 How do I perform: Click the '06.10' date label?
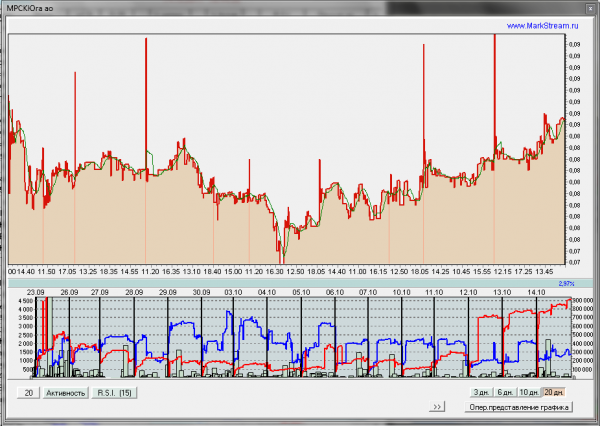(x=335, y=292)
